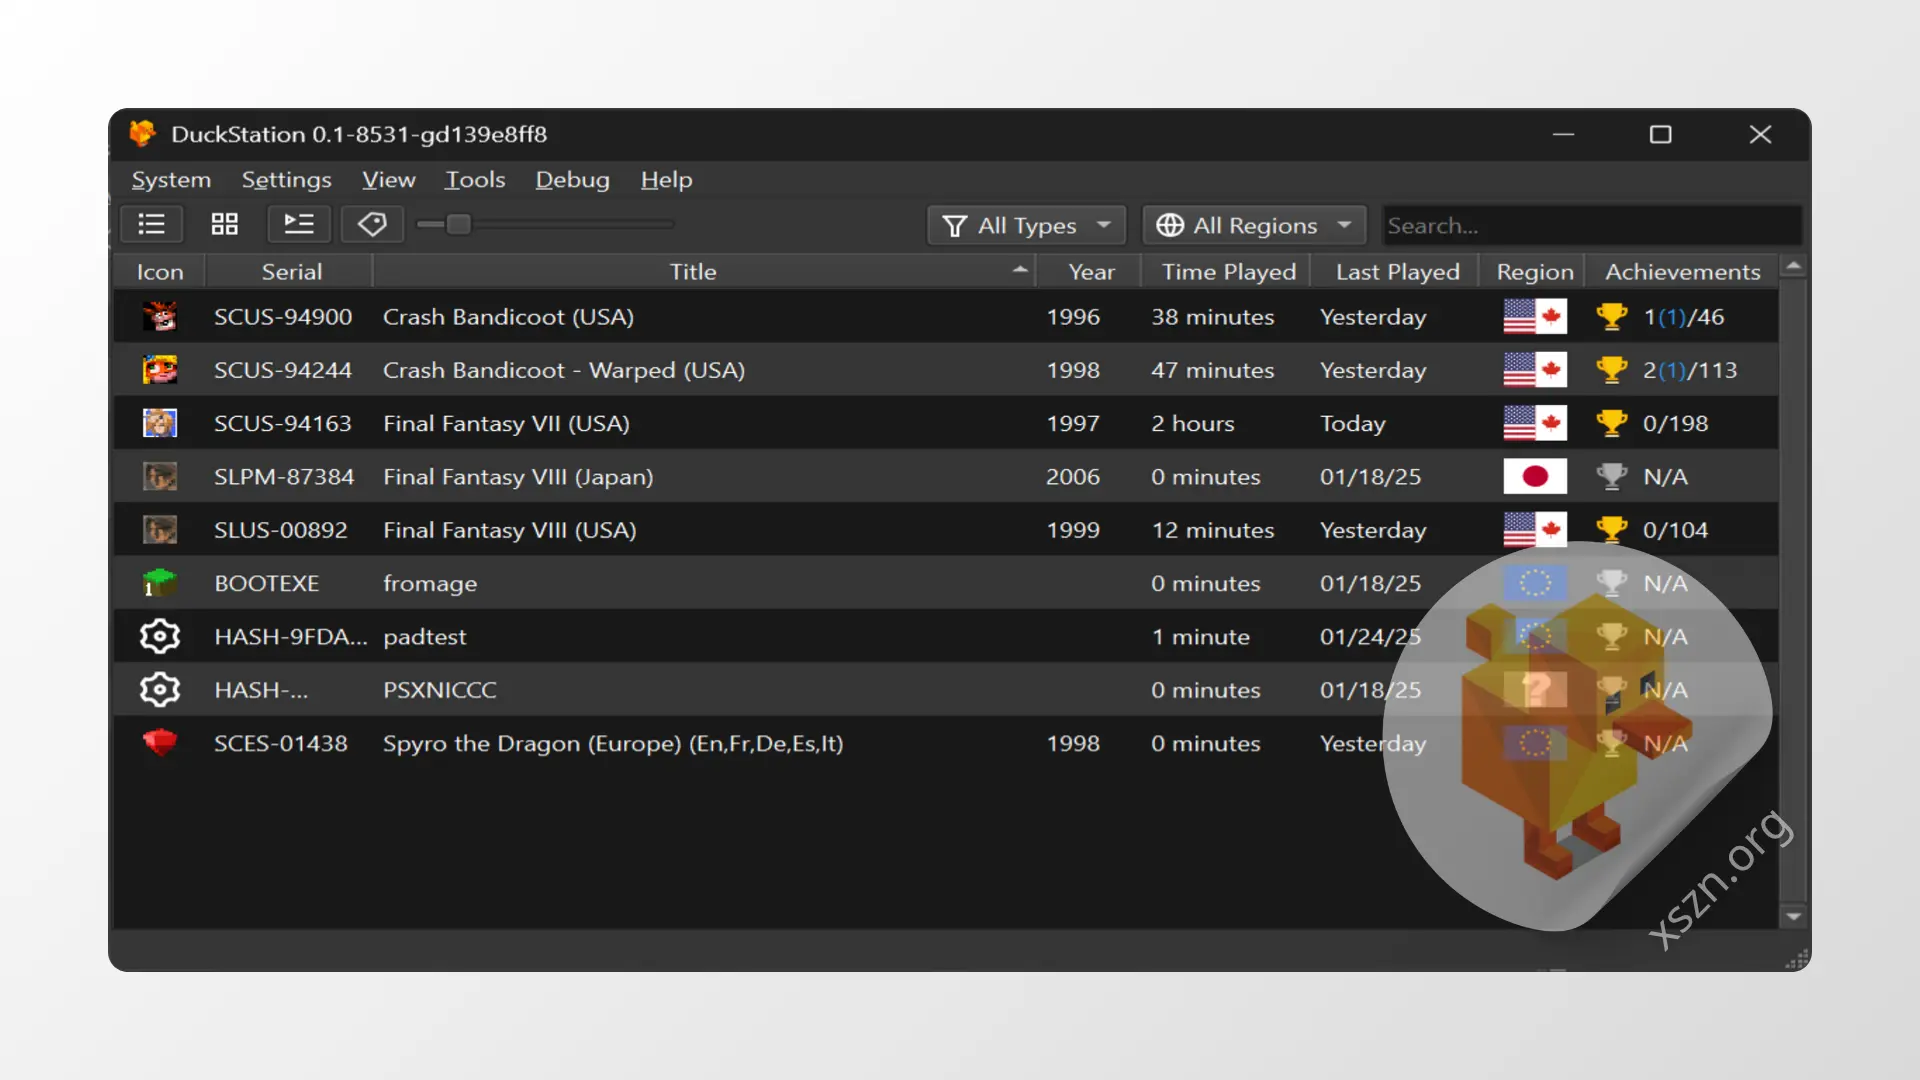Open the View menu
This screenshot has width=1920, height=1080.
coord(388,180)
